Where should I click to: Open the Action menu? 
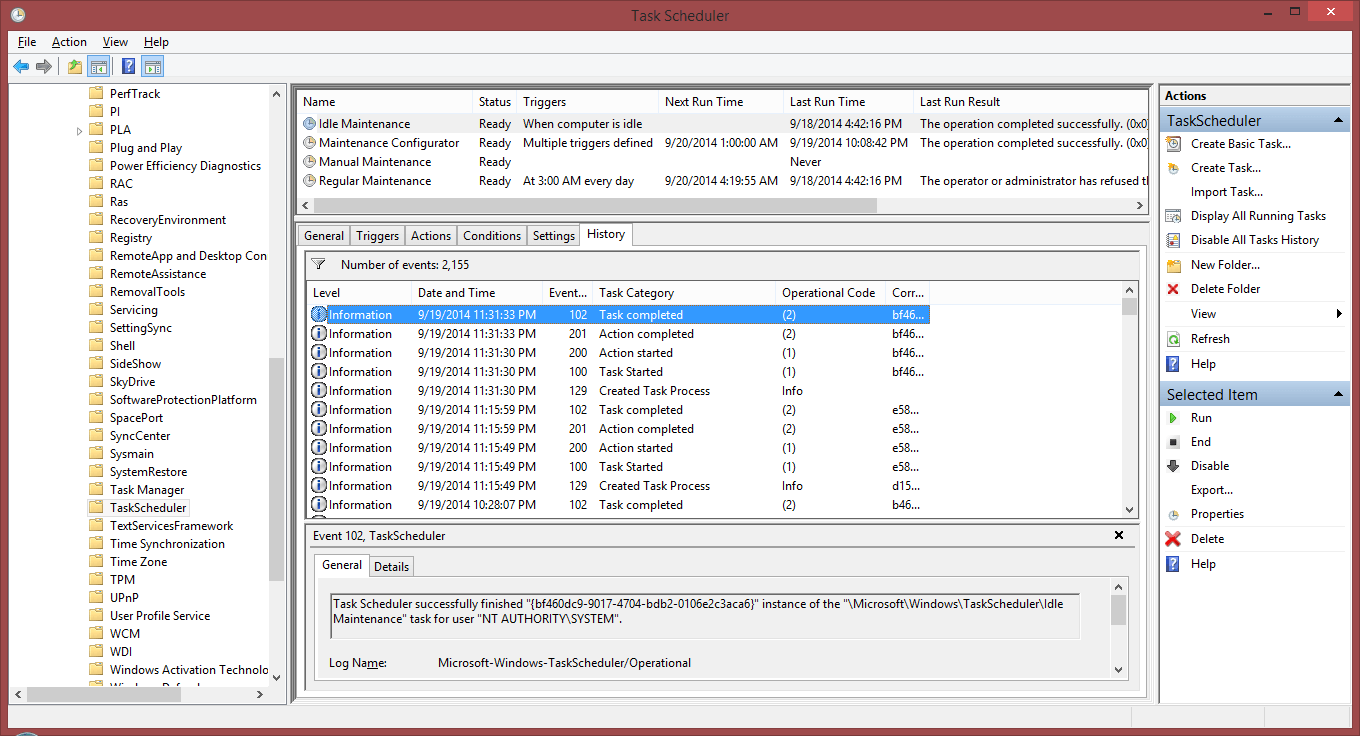click(69, 42)
